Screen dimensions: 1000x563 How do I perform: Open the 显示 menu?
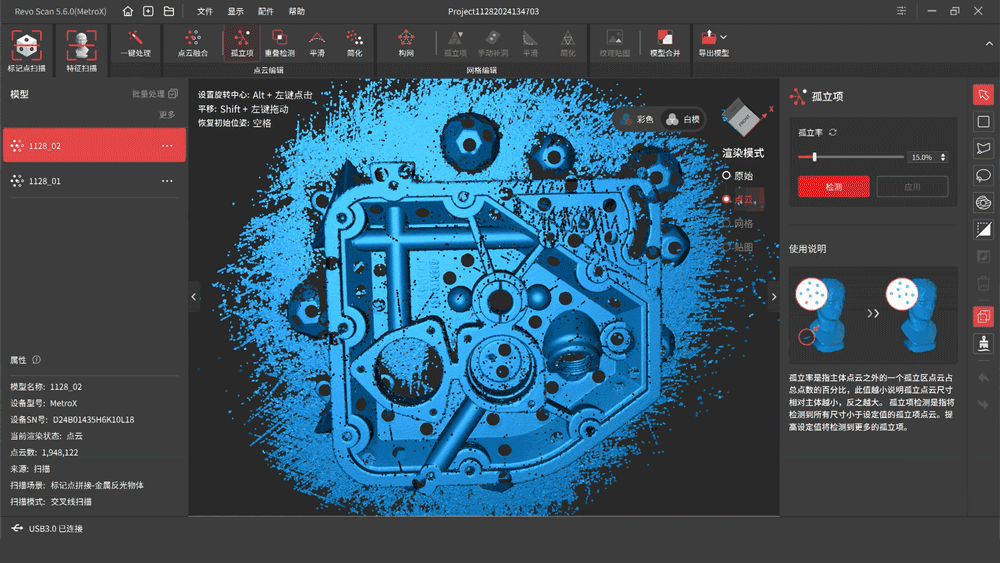(235, 11)
